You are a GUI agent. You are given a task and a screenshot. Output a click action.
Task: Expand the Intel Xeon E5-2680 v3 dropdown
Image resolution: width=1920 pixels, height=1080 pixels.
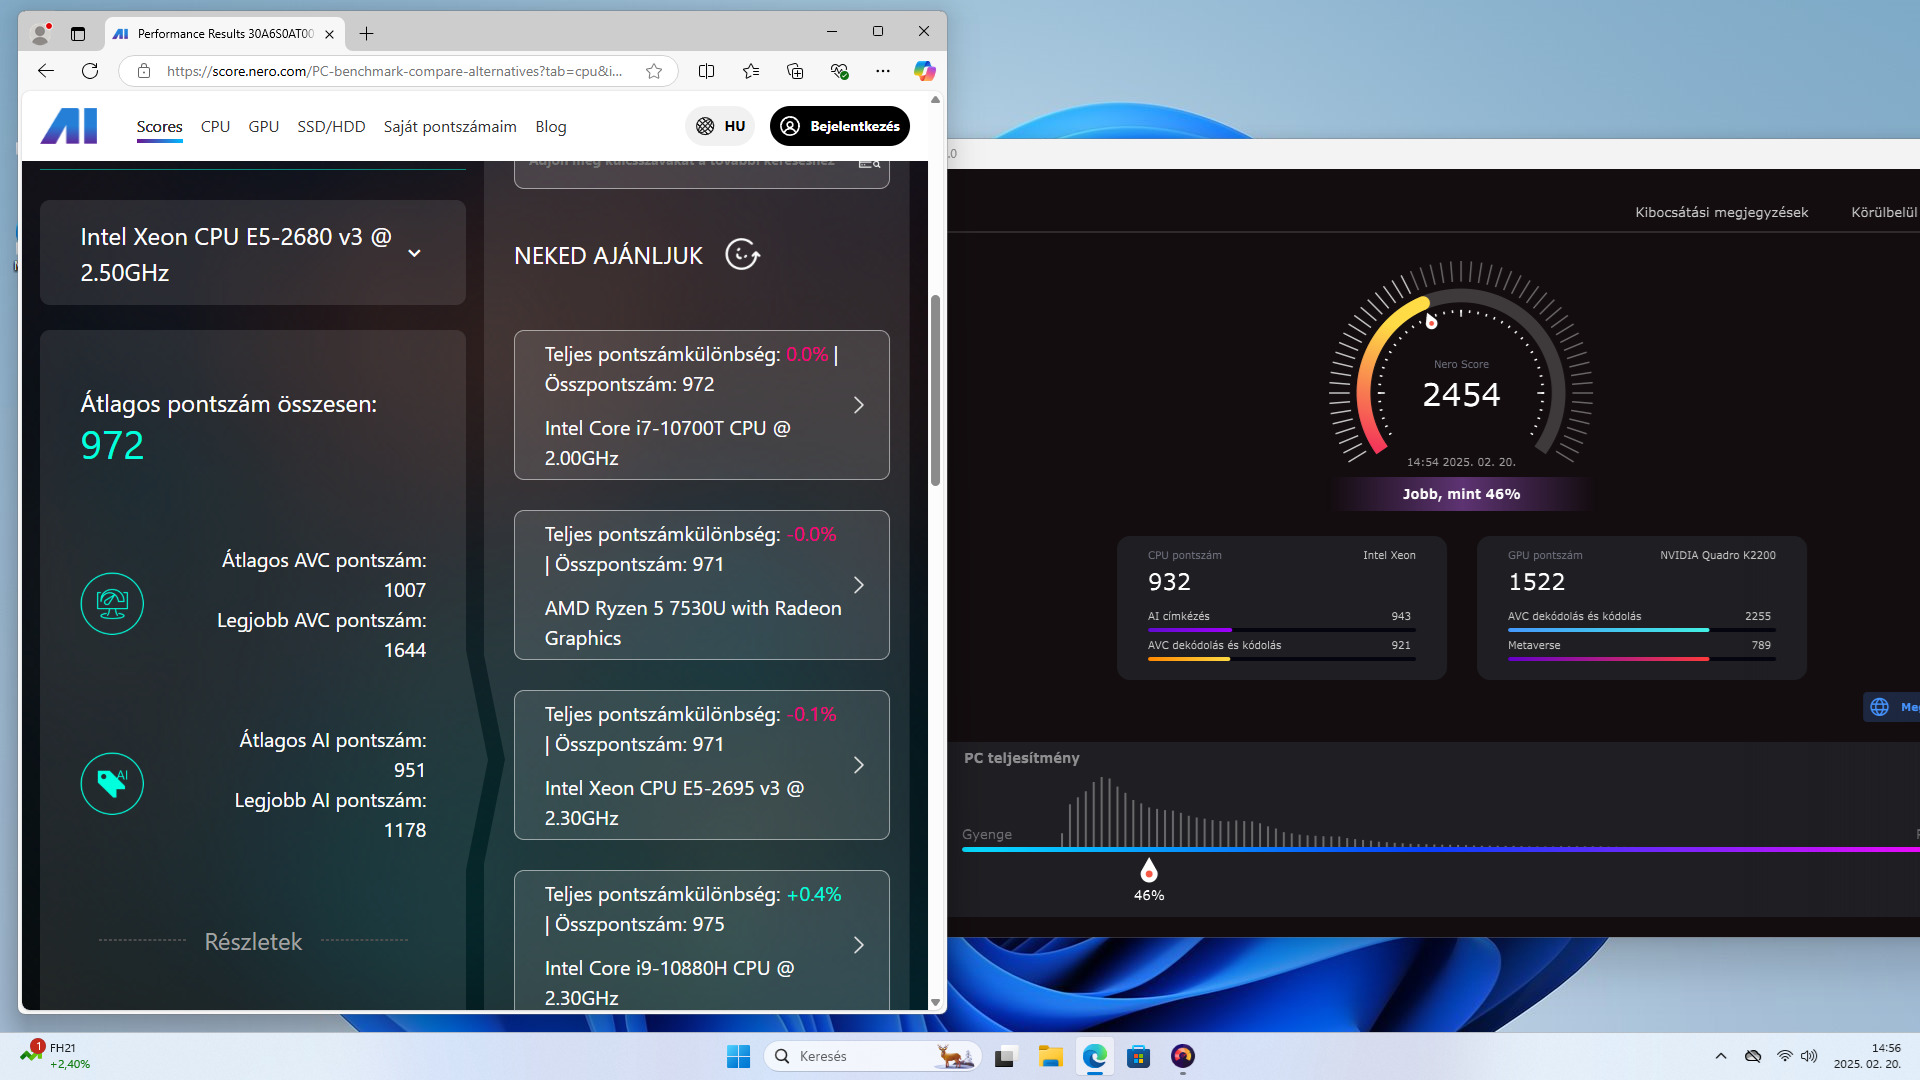[414, 254]
